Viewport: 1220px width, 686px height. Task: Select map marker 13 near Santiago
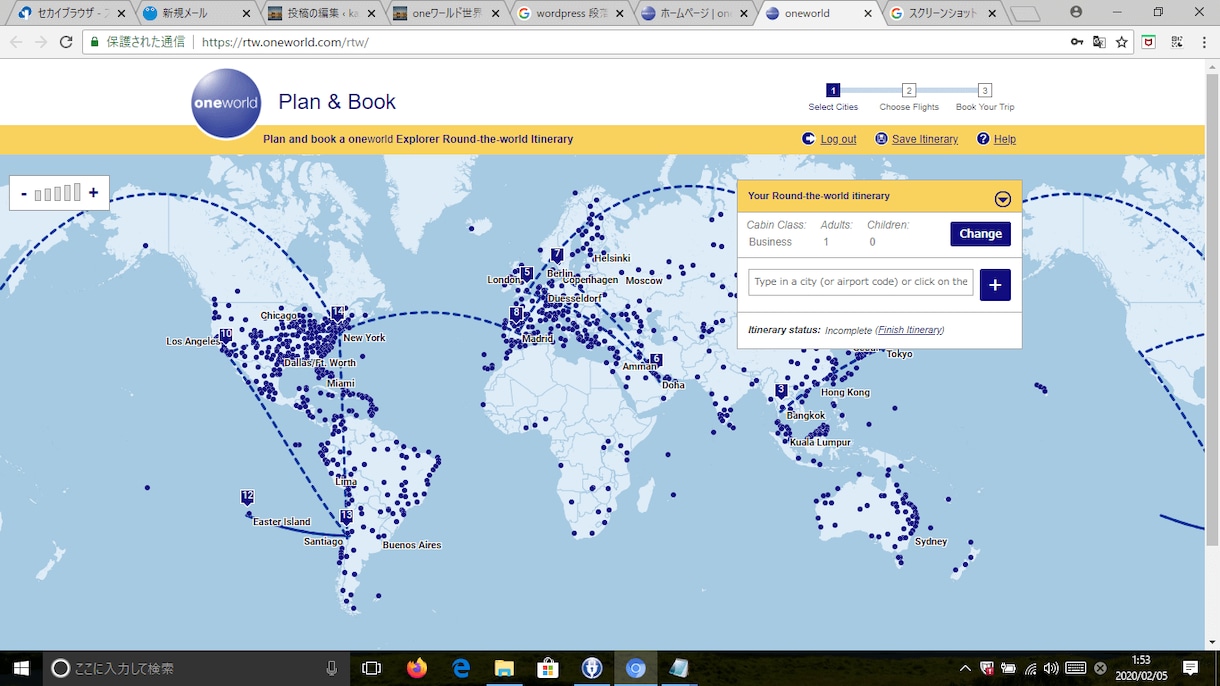346,517
